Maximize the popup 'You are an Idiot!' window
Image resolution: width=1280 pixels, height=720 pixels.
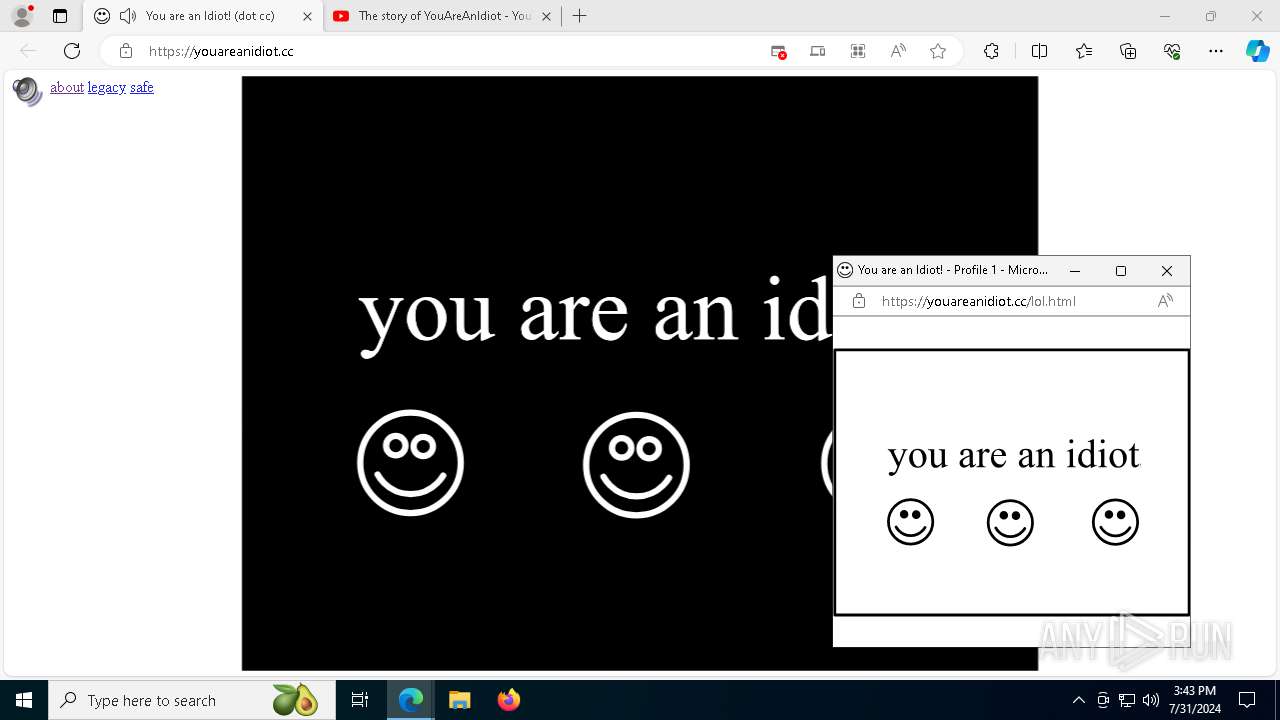tap(1121, 270)
